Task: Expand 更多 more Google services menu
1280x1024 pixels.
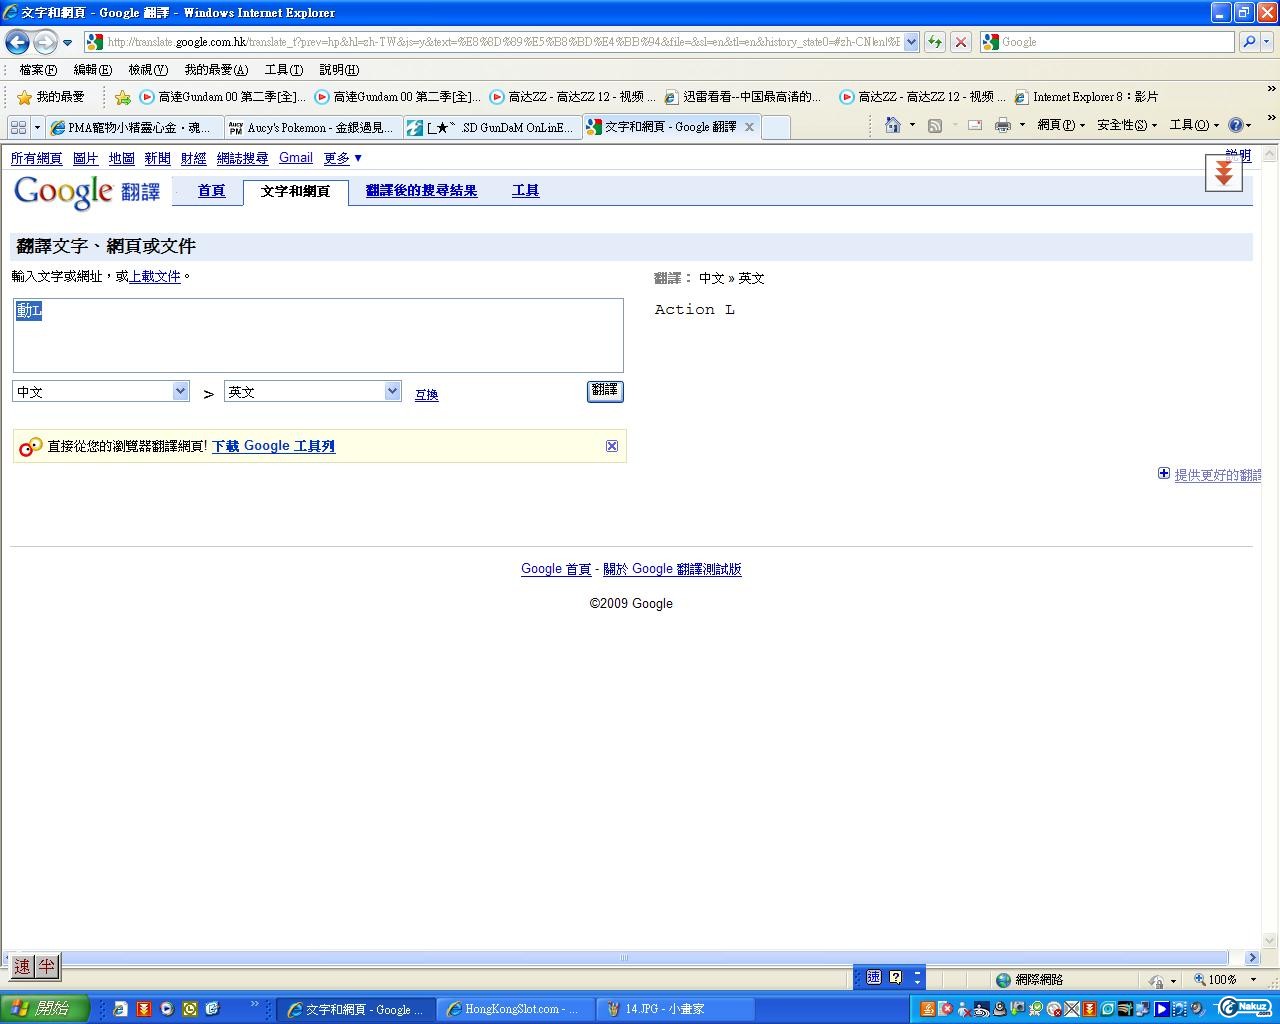Action: 342,158
